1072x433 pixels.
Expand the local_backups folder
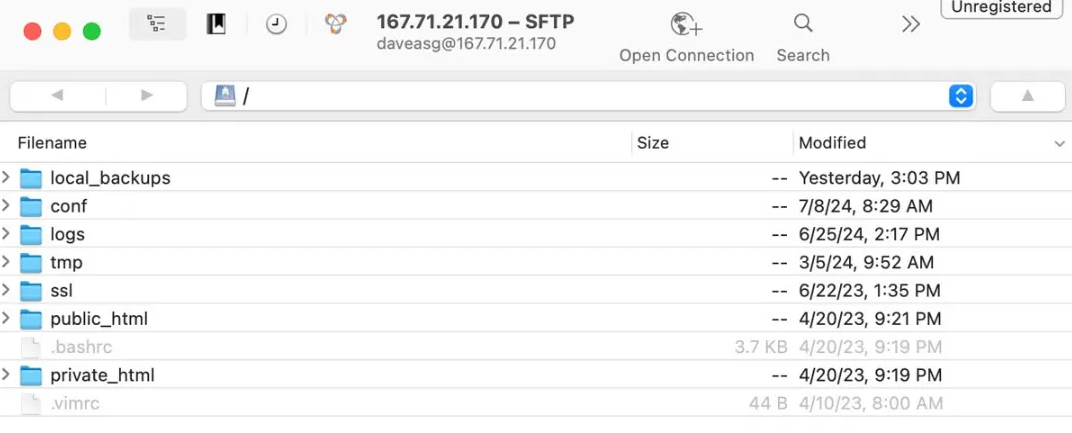point(7,178)
